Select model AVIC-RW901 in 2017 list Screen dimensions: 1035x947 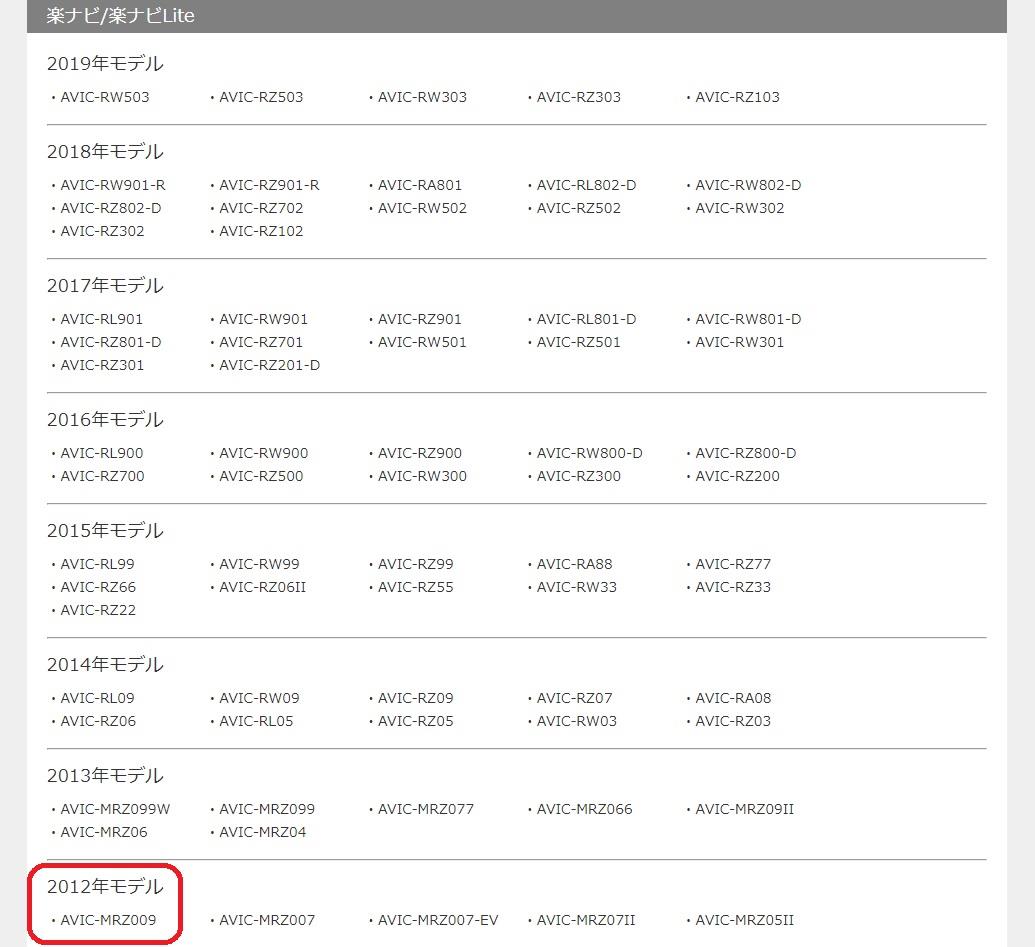[x=263, y=319]
